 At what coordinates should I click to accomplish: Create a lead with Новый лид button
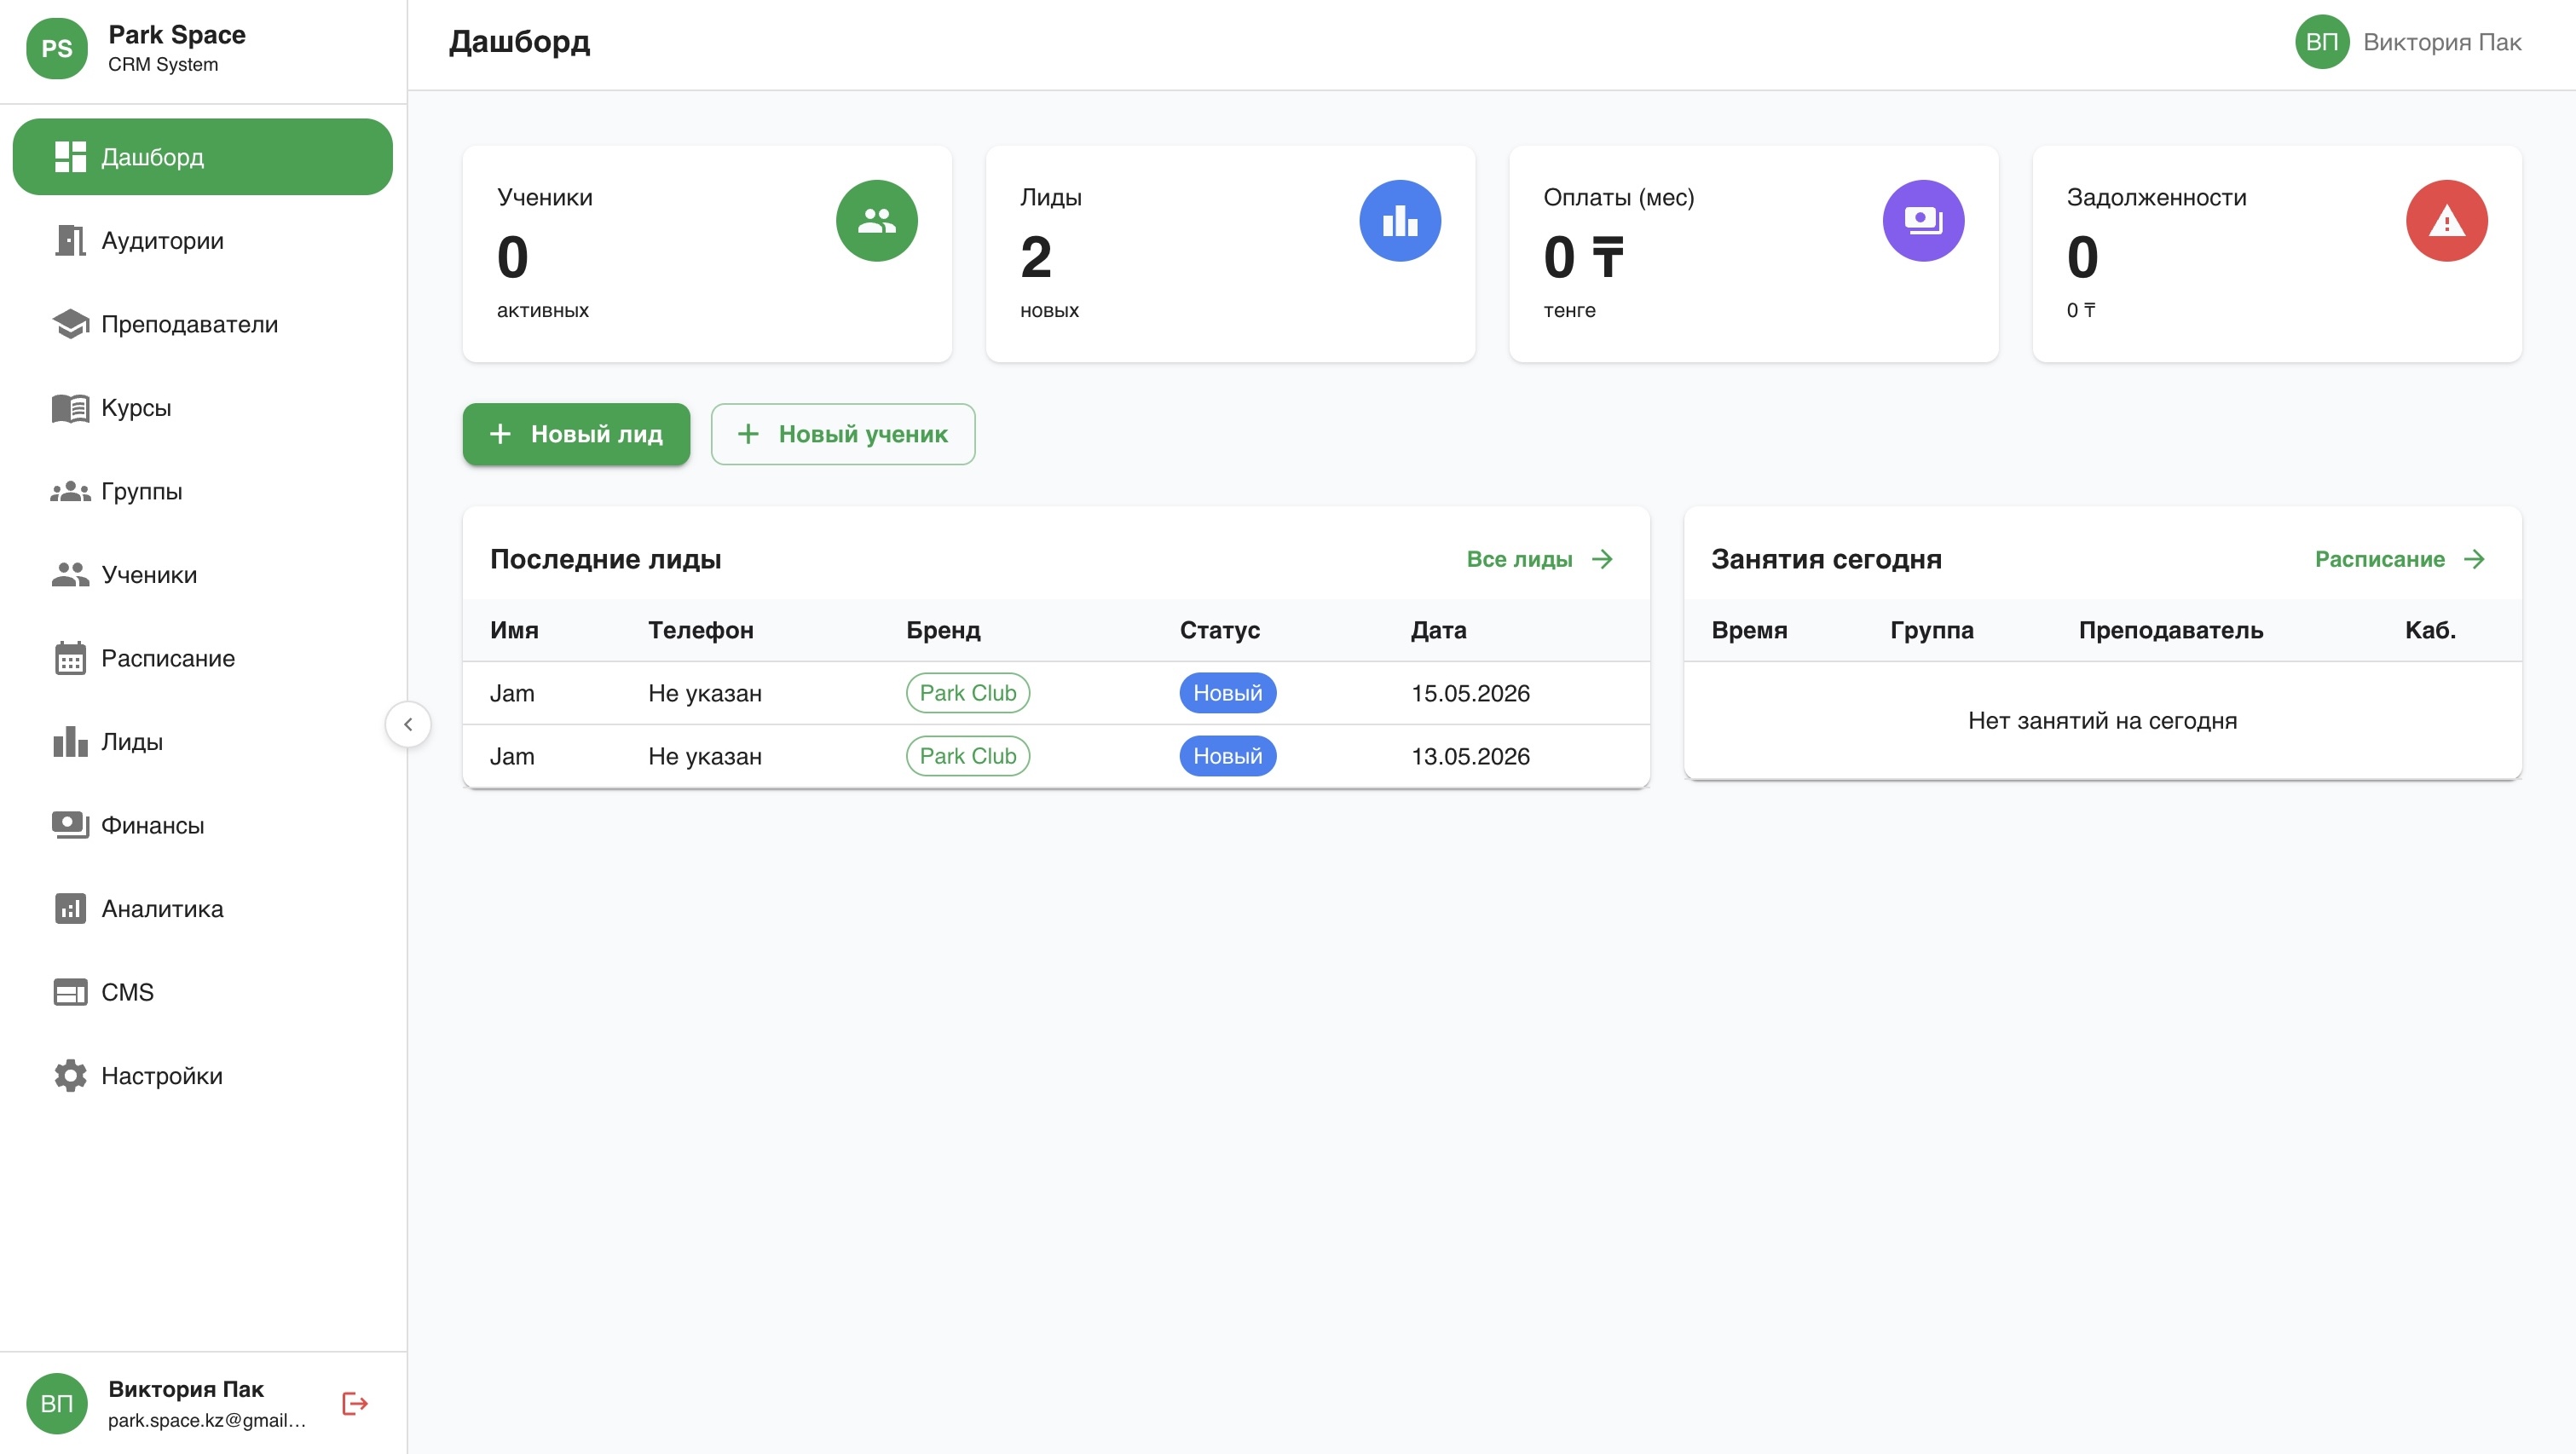(x=576, y=434)
